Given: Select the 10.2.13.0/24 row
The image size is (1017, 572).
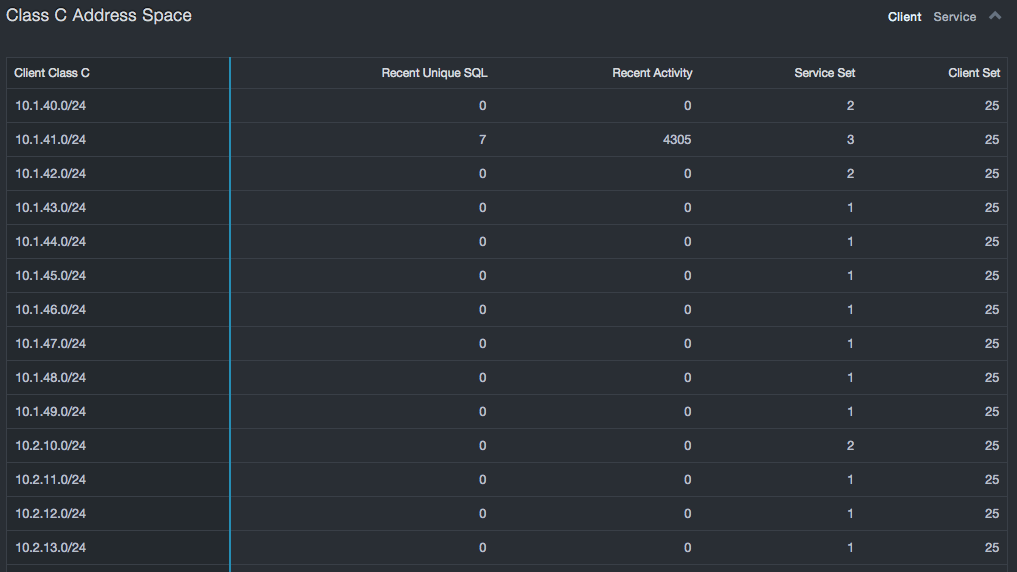Looking at the screenshot, I should [51, 548].
